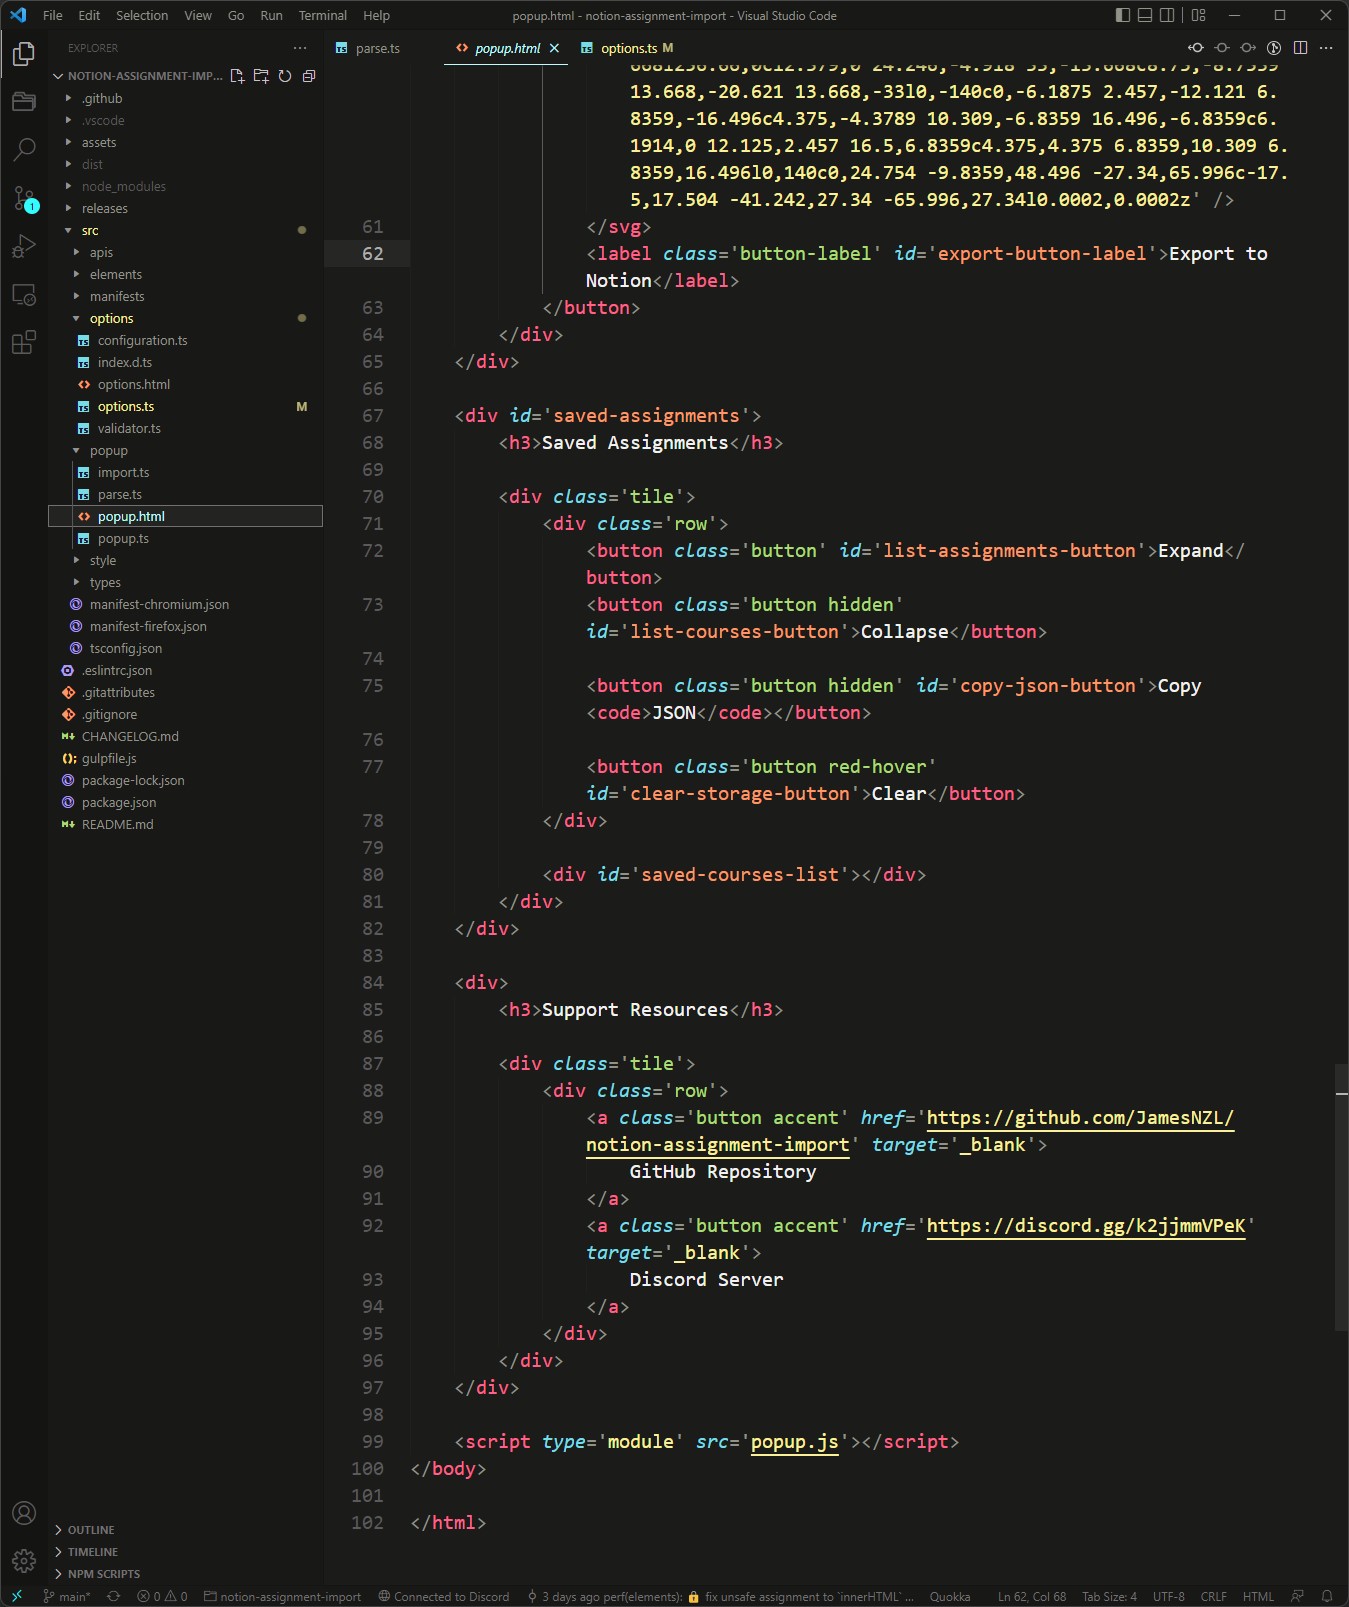1349x1607 pixels.
Task: Expand the releases folder
Action: tap(105, 208)
